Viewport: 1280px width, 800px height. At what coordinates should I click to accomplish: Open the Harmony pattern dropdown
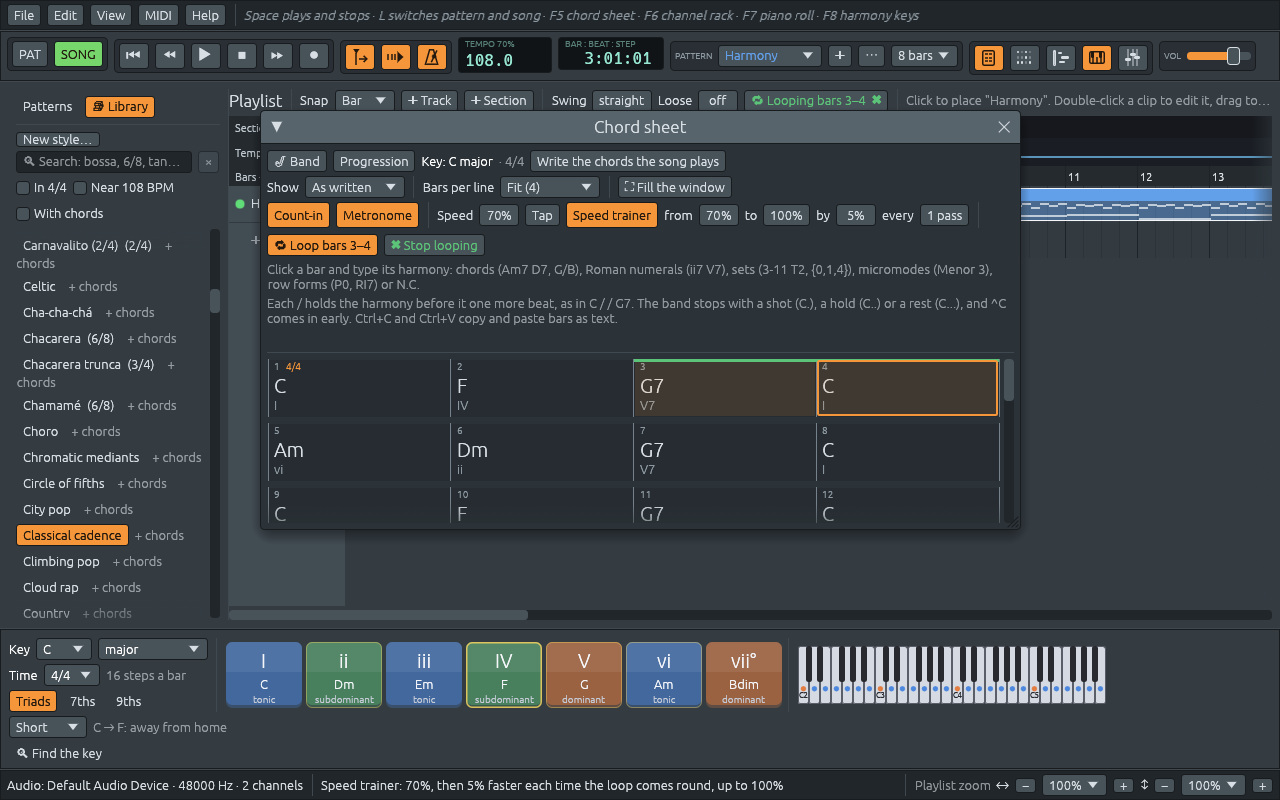coord(770,56)
